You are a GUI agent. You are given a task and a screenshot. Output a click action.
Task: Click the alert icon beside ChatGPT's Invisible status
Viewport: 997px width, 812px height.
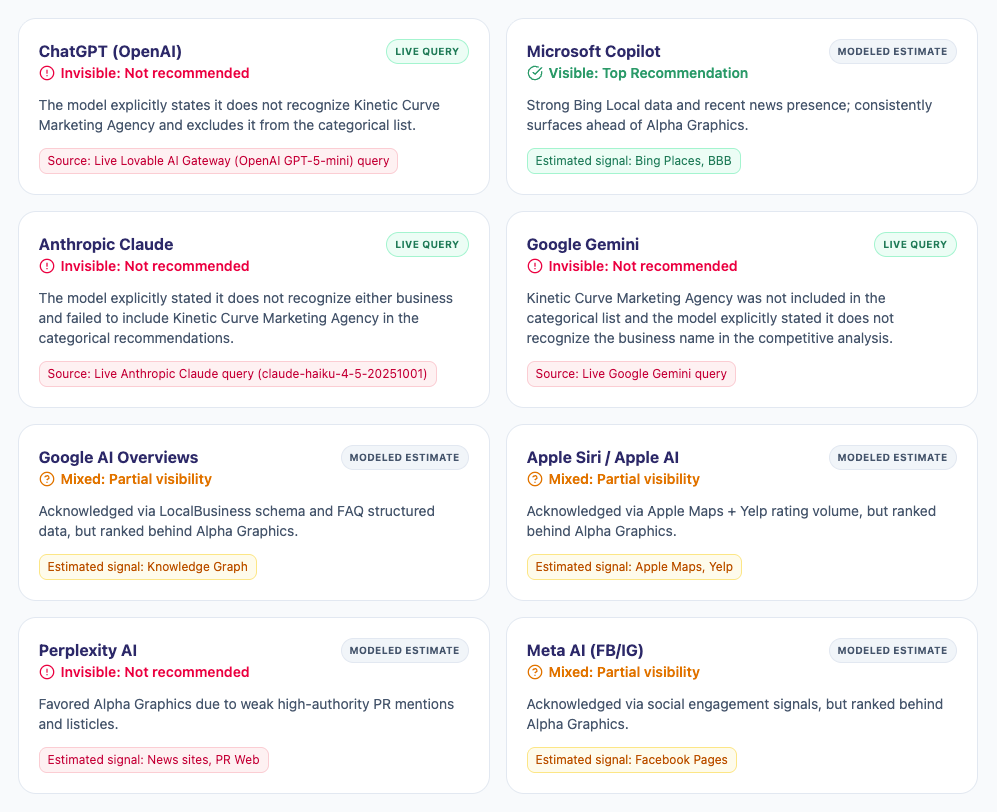[x=47, y=73]
